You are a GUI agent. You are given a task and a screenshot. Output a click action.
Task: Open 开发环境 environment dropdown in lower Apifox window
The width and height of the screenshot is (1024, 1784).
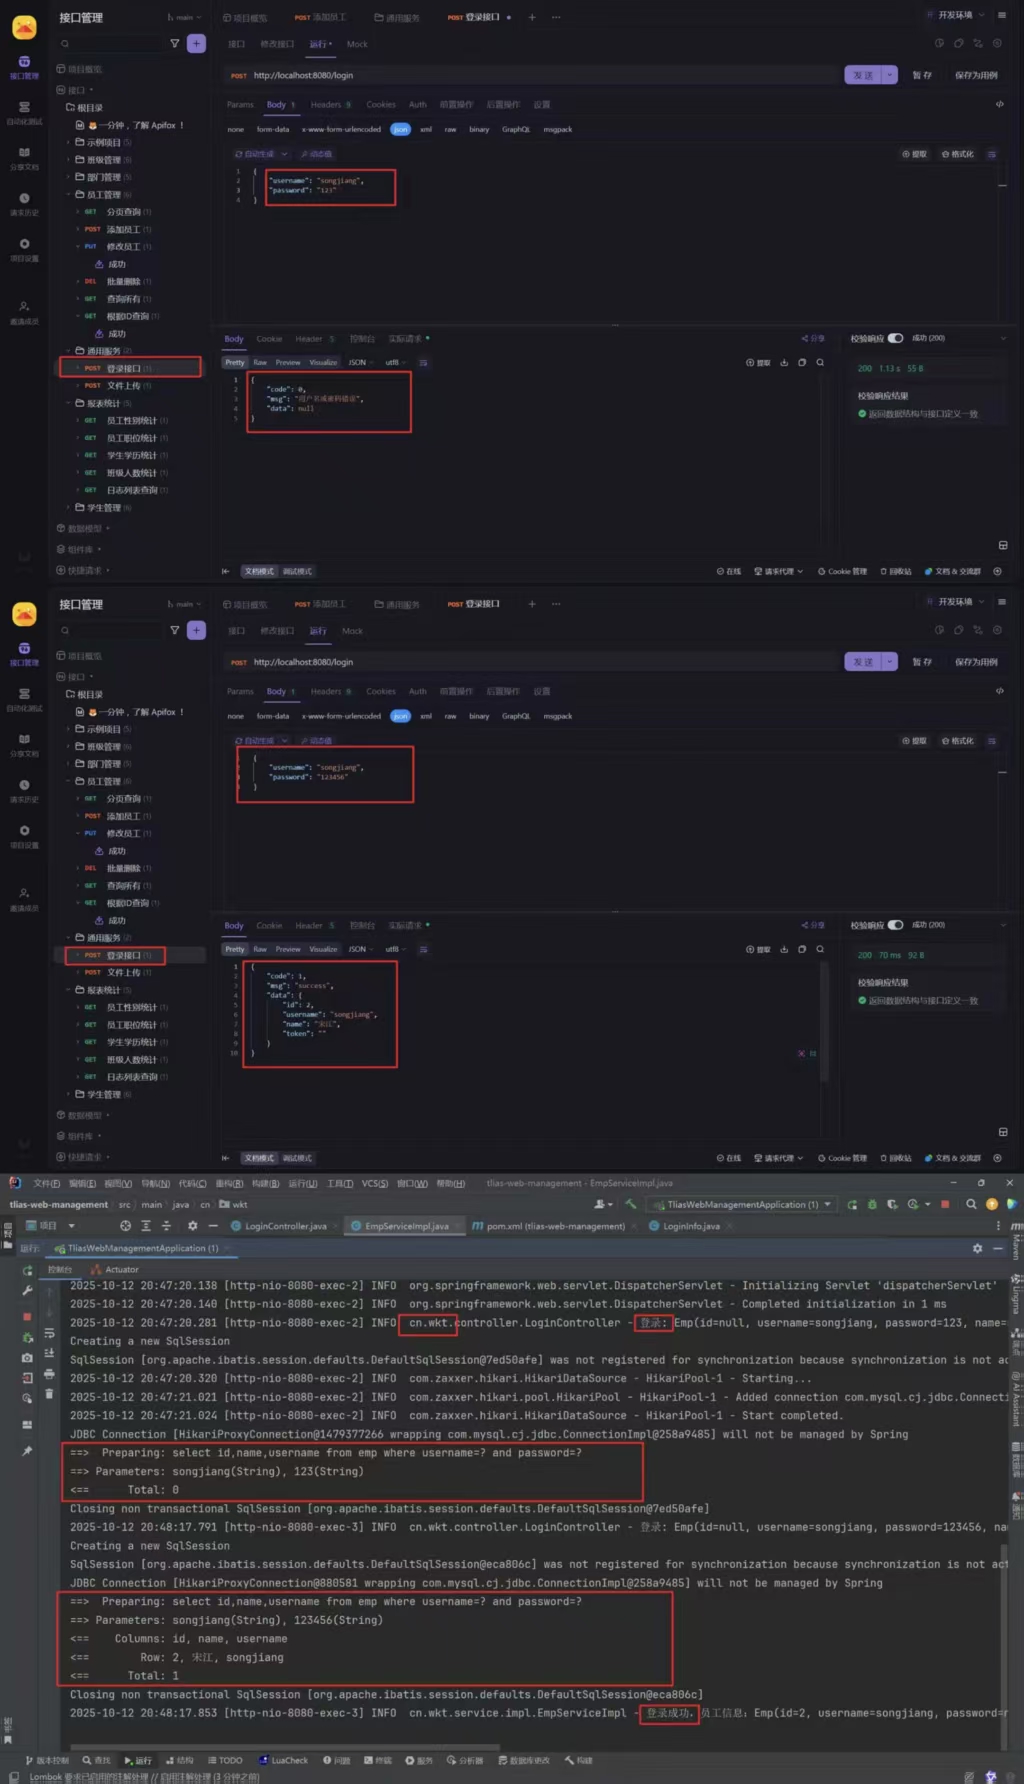955,602
